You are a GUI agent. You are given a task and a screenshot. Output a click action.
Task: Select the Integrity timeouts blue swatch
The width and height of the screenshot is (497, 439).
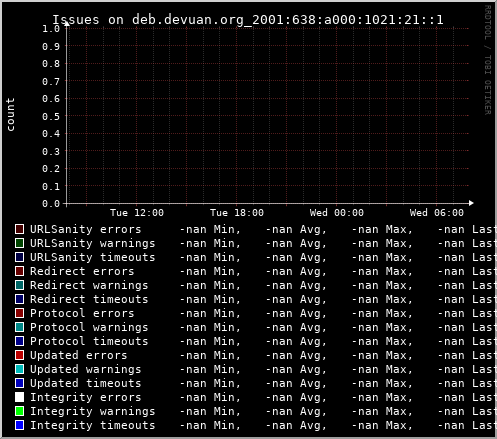[20, 425]
